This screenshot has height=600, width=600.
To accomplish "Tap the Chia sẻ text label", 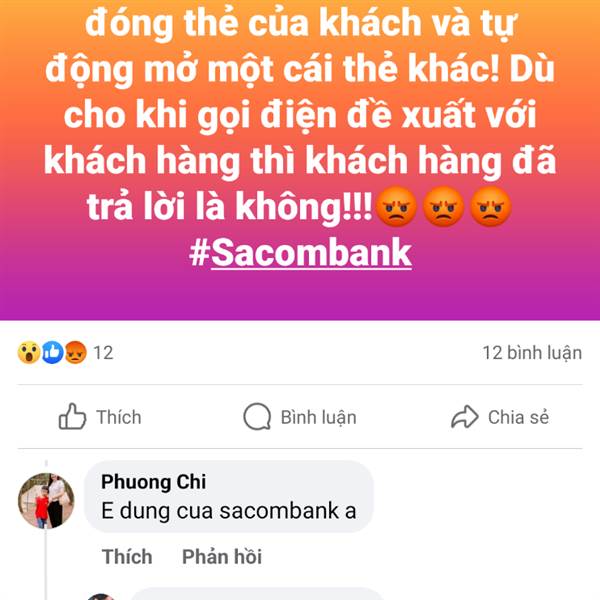I will pyautogui.click(x=518, y=417).
